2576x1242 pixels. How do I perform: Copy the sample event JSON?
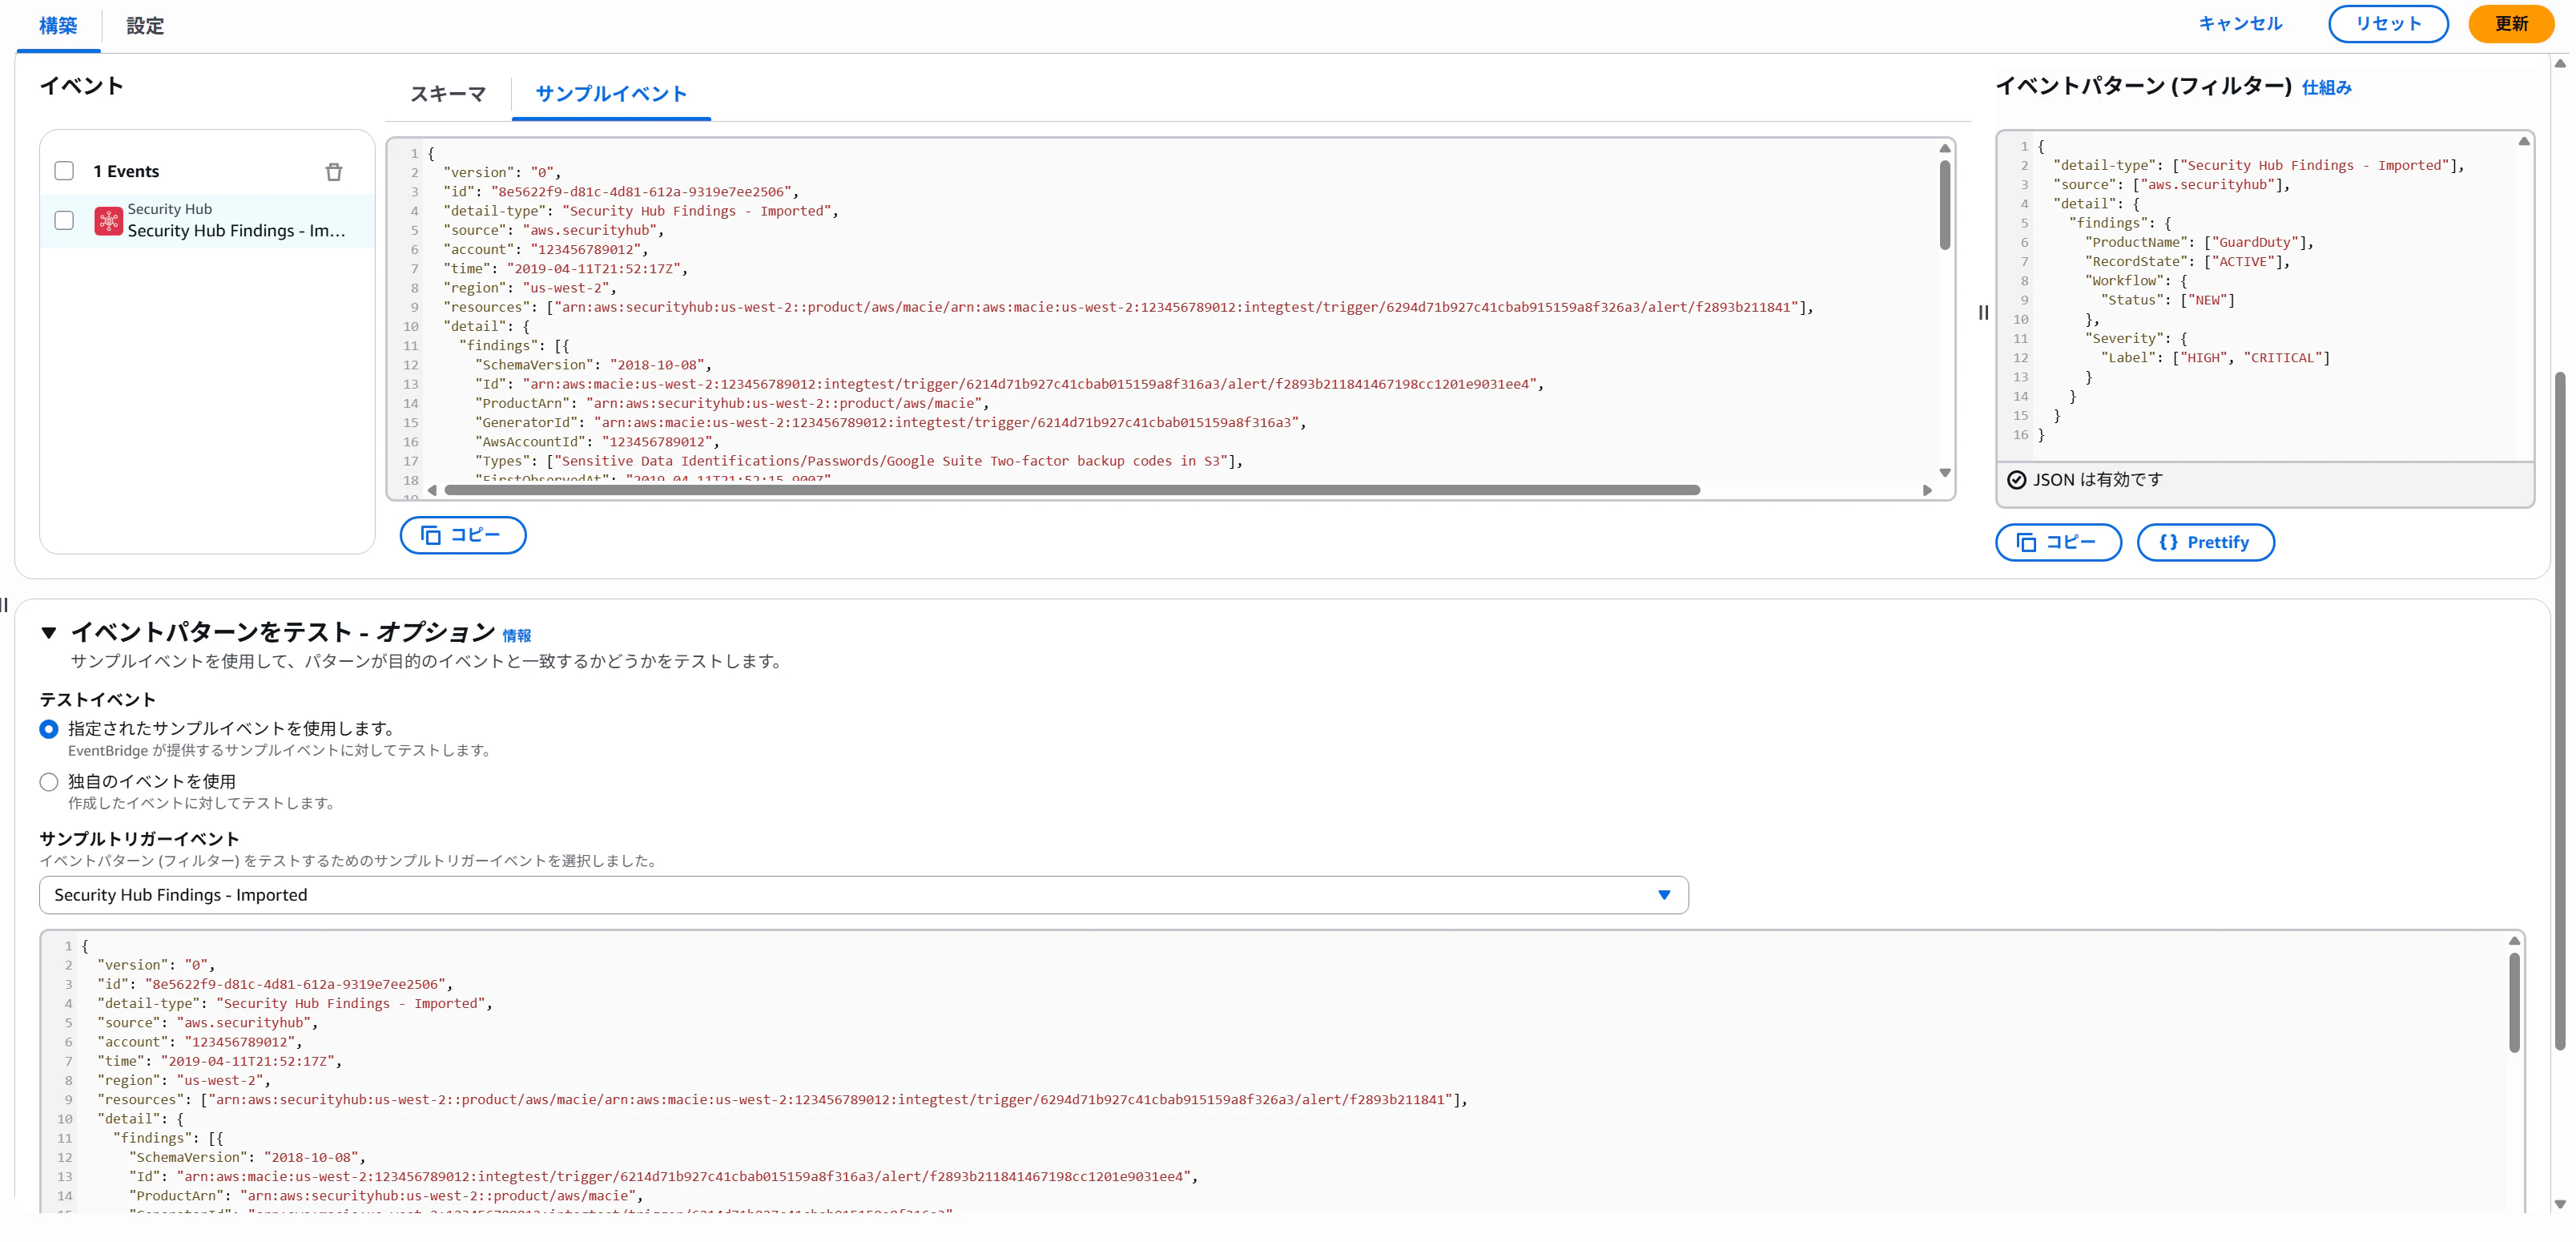point(463,535)
